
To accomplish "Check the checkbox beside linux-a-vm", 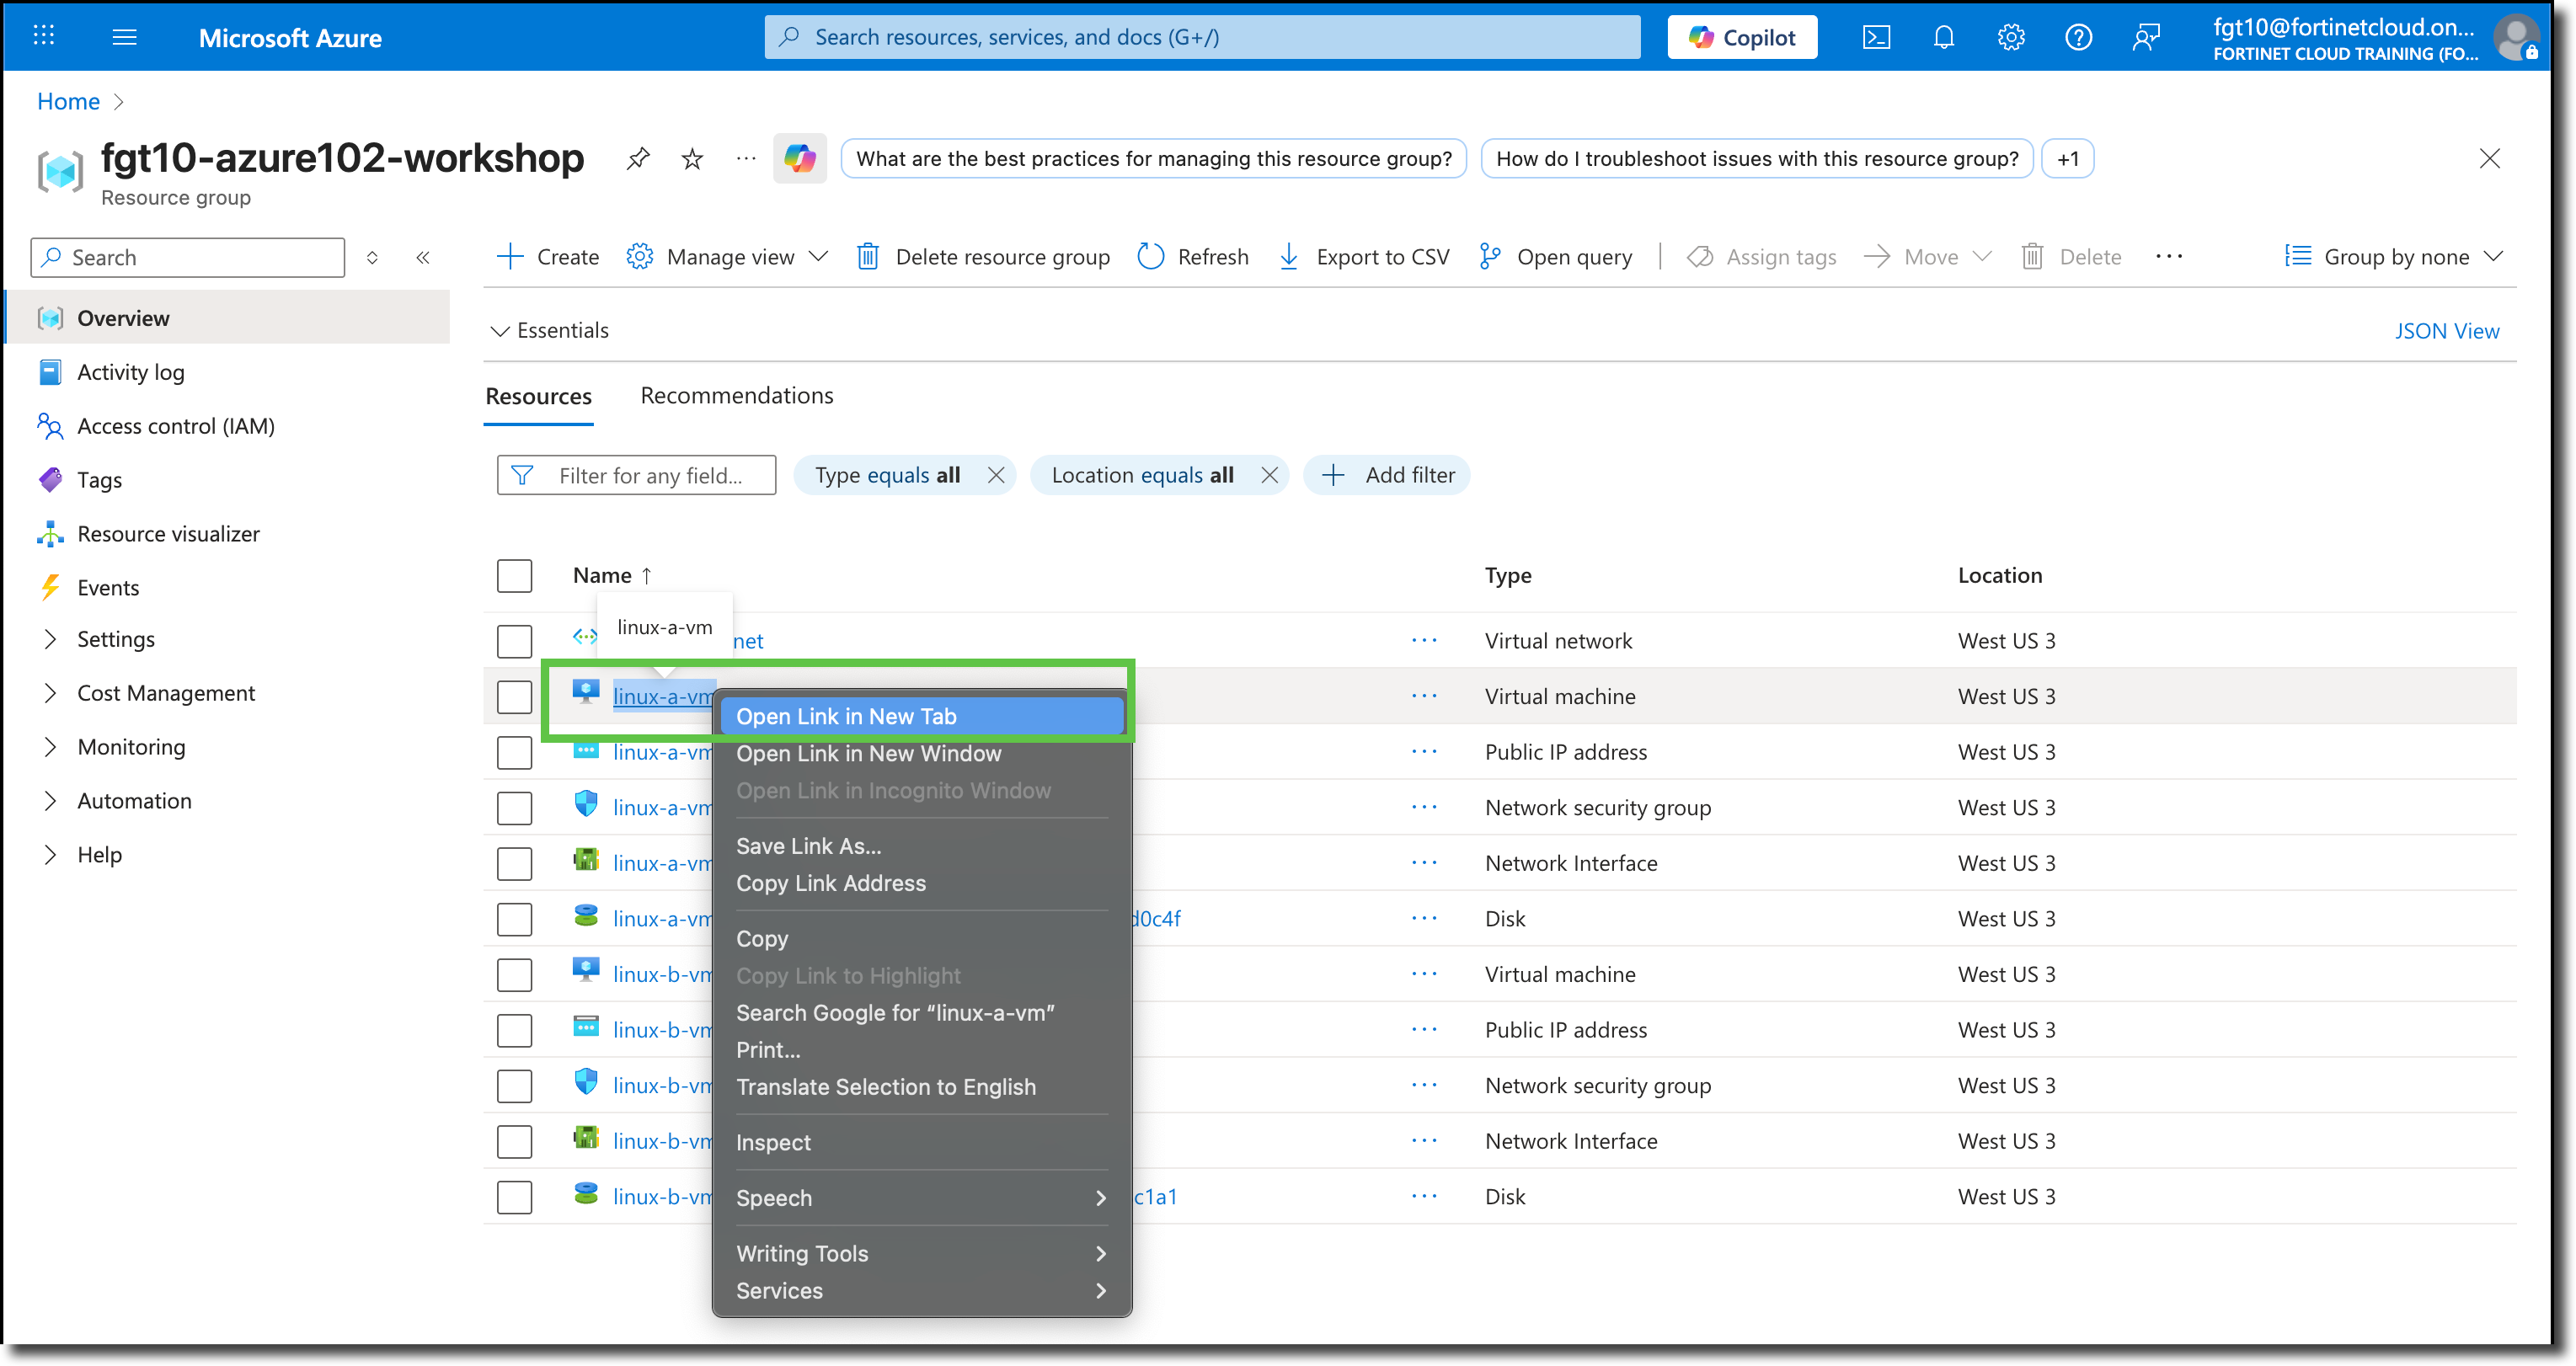I will tap(514, 696).
